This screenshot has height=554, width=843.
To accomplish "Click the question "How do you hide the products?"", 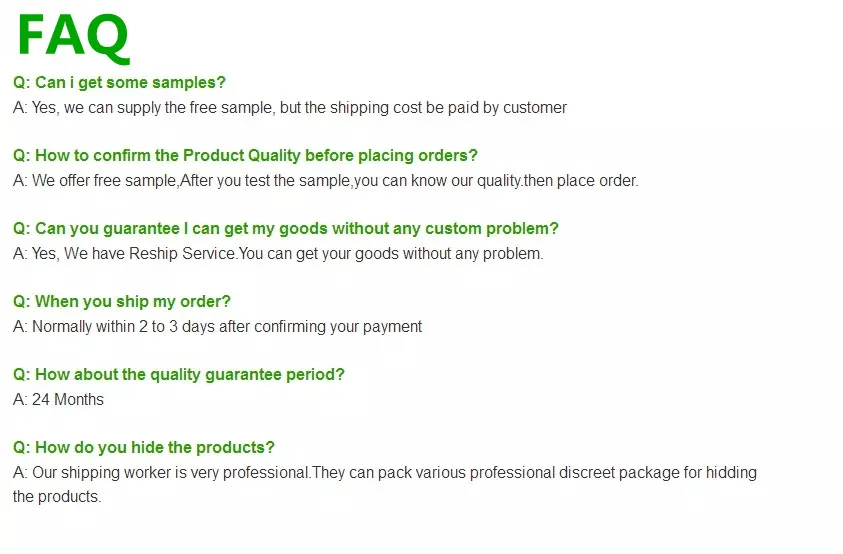I will tap(143, 447).
